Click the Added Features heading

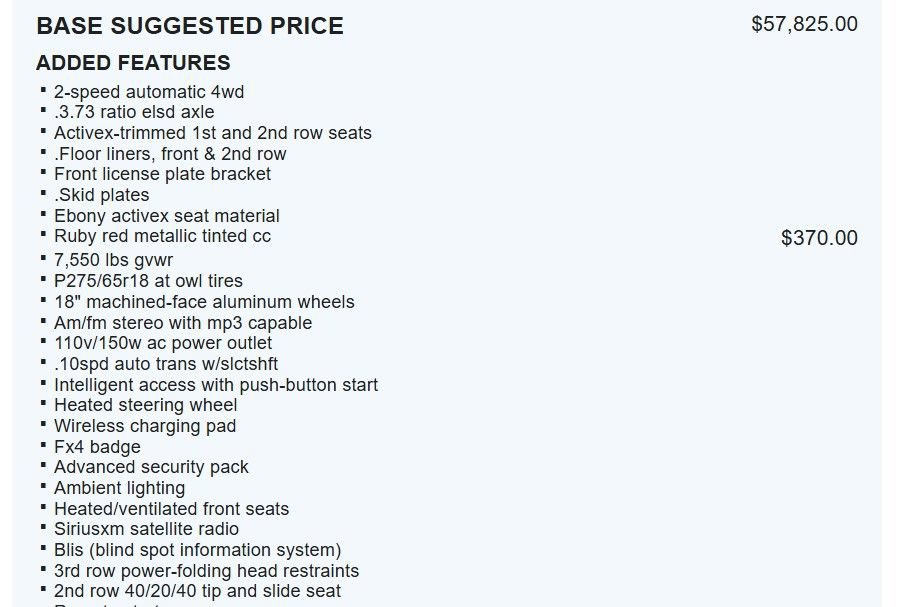coord(133,63)
